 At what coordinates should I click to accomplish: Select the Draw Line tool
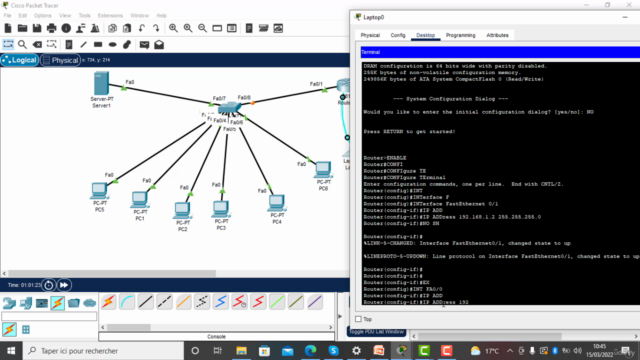[83, 44]
